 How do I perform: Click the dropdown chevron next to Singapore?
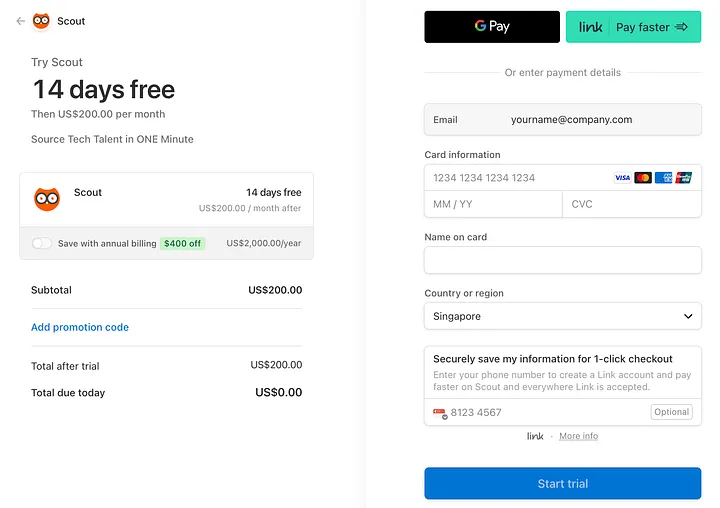[x=688, y=316]
